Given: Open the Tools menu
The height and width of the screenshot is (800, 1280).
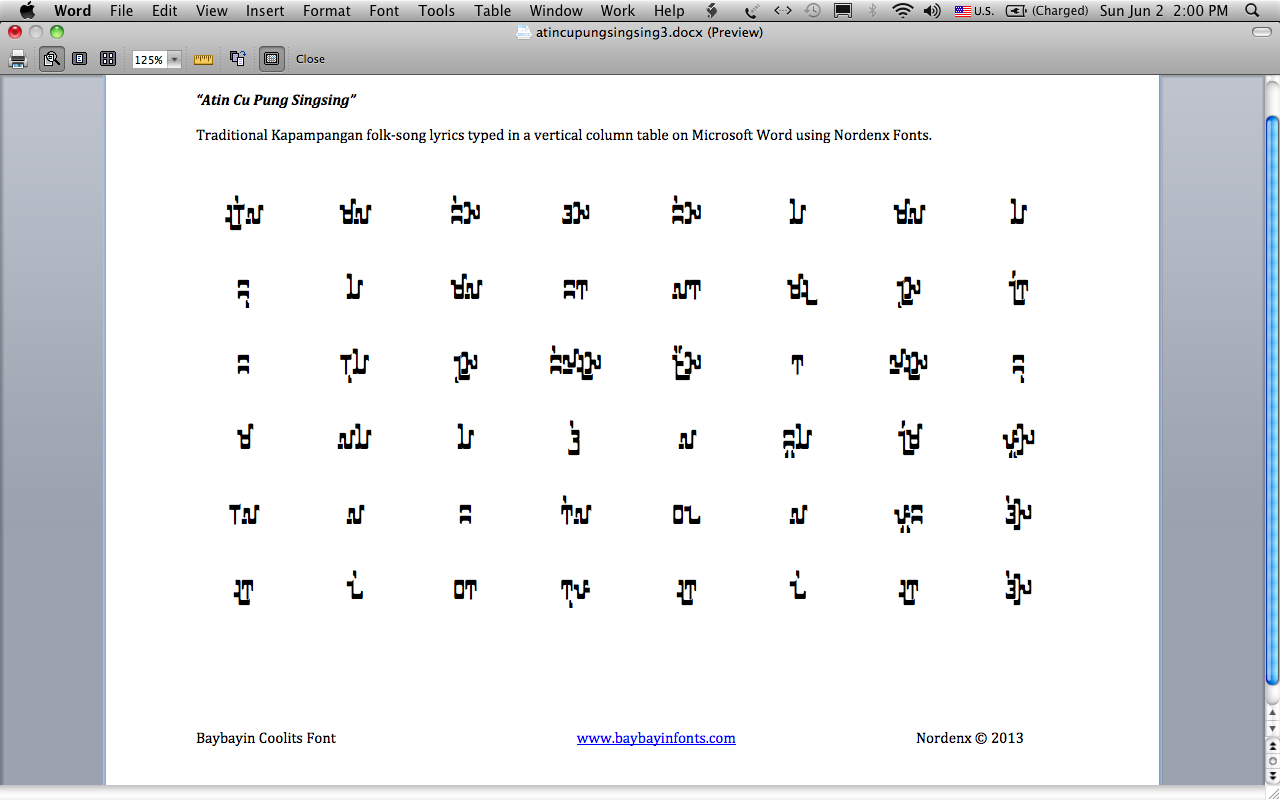Looking at the screenshot, I should (437, 11).
